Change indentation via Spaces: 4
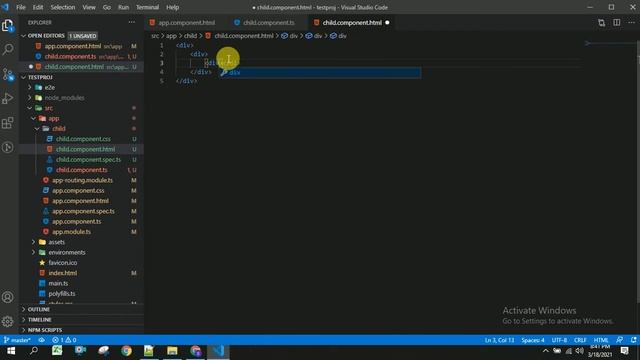This screenshot has width=640, height=360. pyautogui.click(x=533, y=340)
